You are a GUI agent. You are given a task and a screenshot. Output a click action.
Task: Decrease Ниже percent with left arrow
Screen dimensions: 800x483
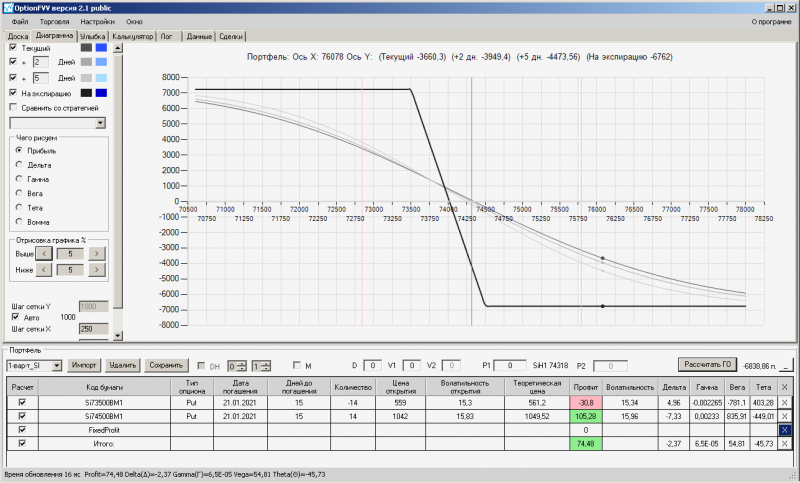click(44, 270)
